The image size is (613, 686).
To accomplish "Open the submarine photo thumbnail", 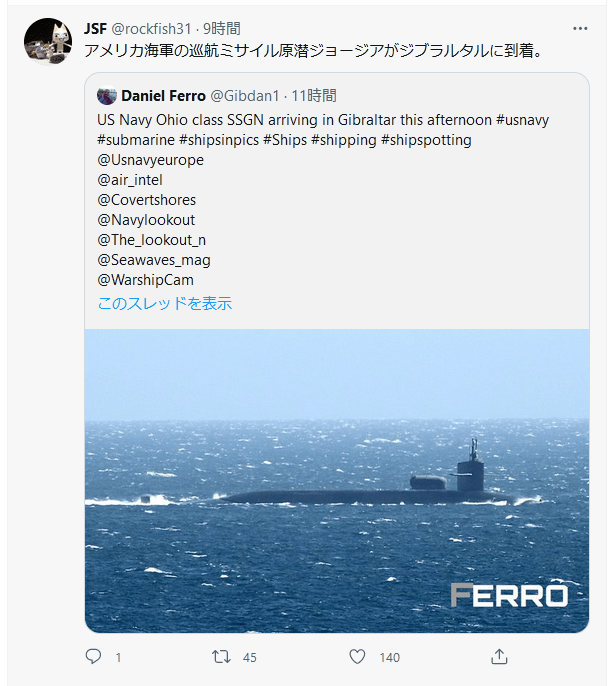I will (x=336, y=480).
